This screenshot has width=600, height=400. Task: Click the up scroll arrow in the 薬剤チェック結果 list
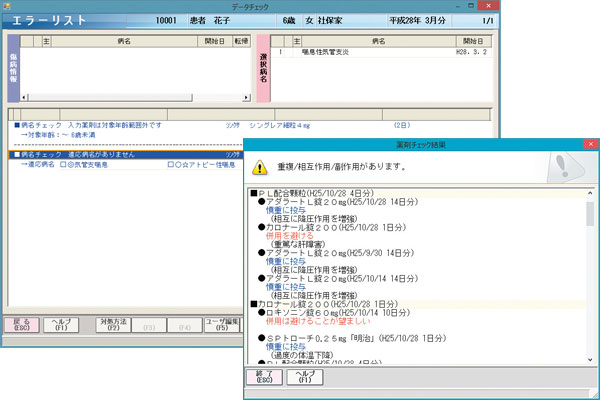590,193
